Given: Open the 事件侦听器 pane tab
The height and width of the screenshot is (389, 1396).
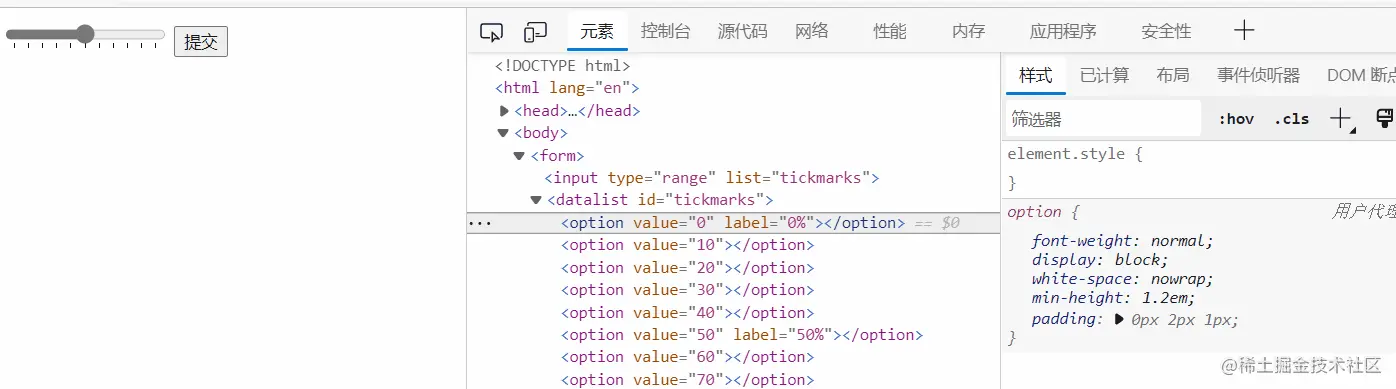Looking at the screenshot, I should click(x=1258, y=75).
